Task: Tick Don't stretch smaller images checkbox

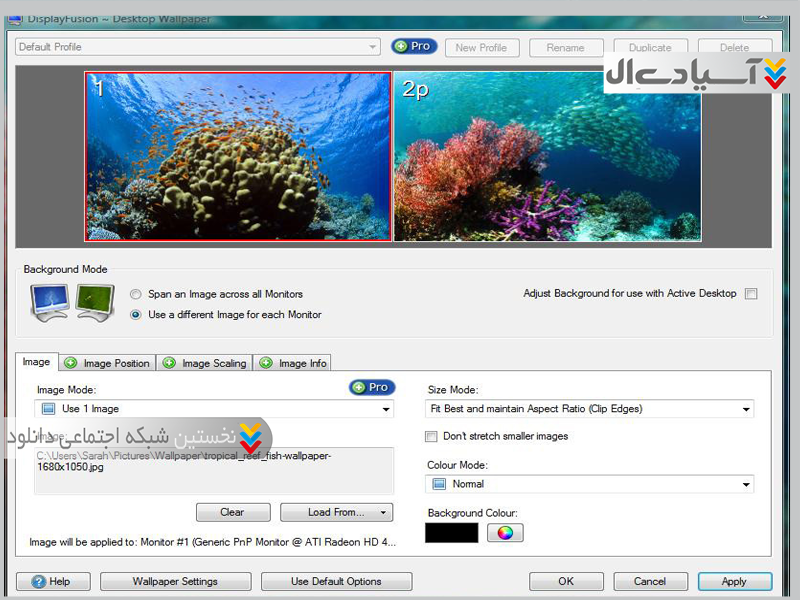Action: tap(432, 436)
